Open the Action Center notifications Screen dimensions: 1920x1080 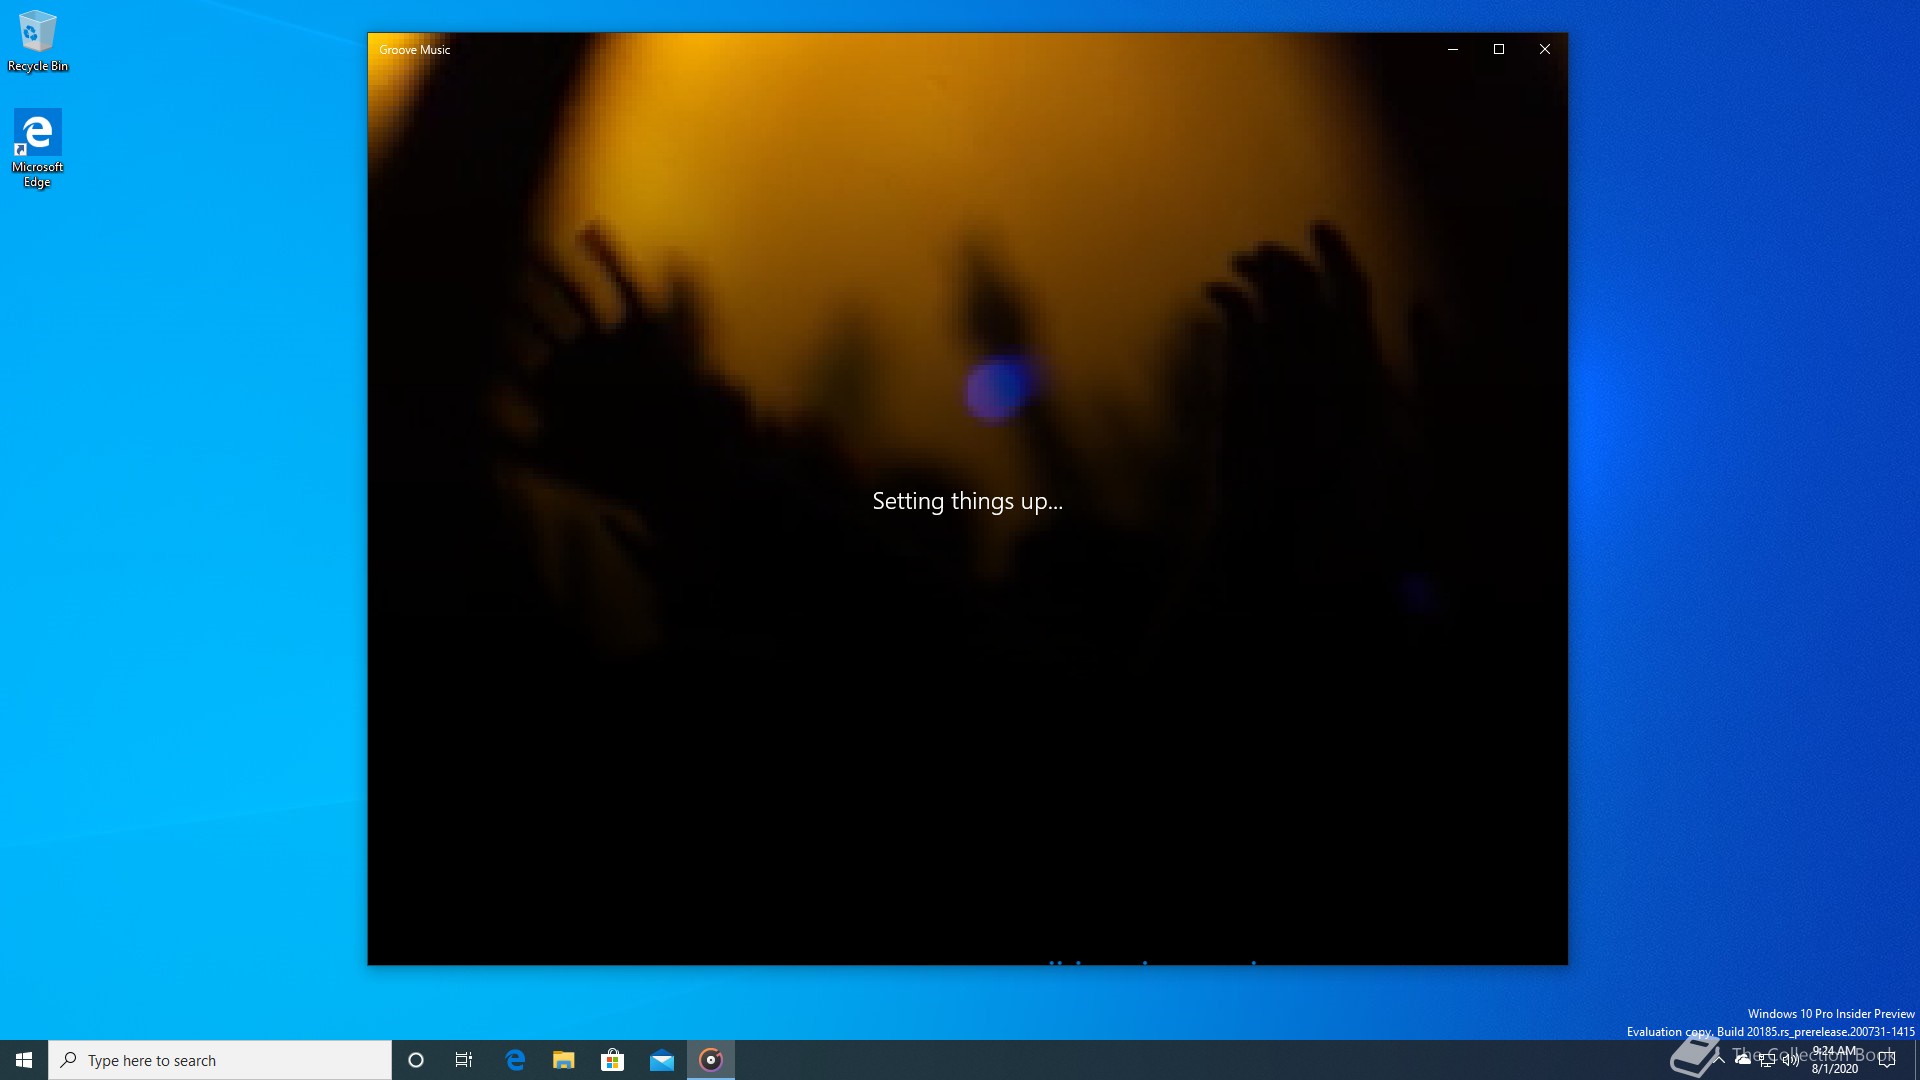(x=1887, y=1060)
